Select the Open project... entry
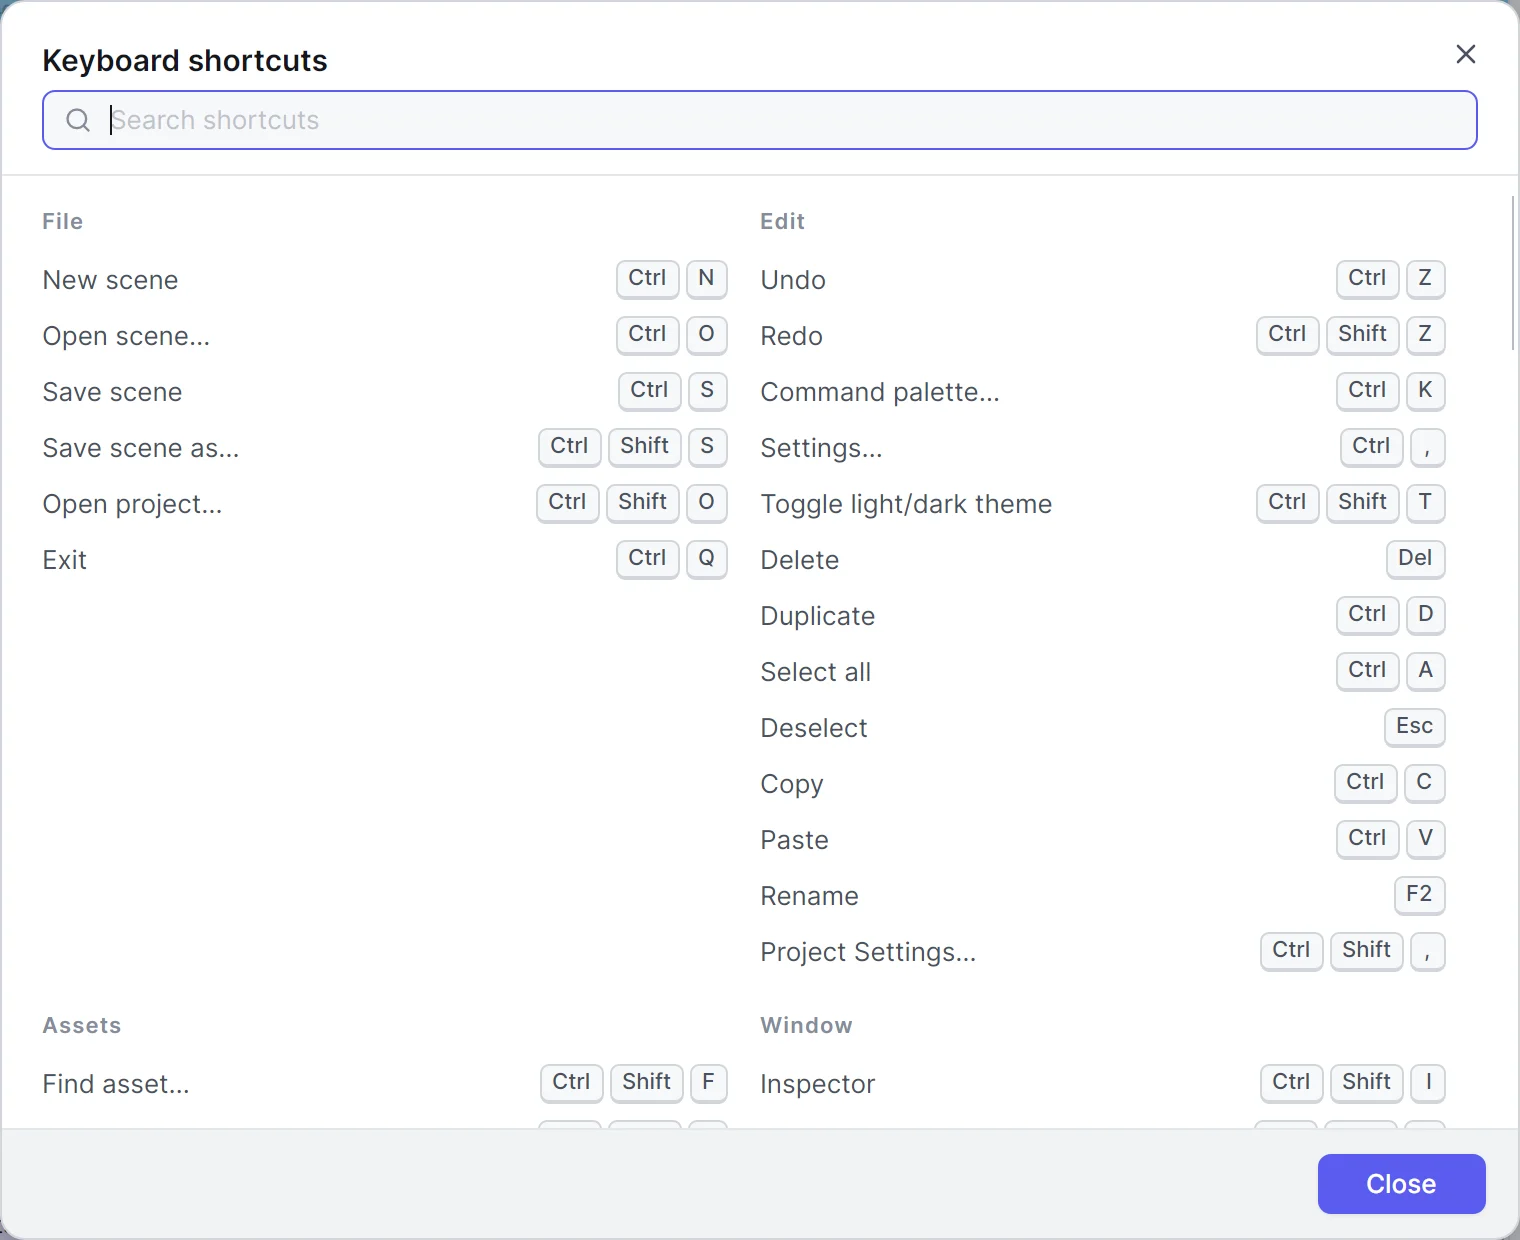Screen dimensions: 1520x1240 (385, 504)
